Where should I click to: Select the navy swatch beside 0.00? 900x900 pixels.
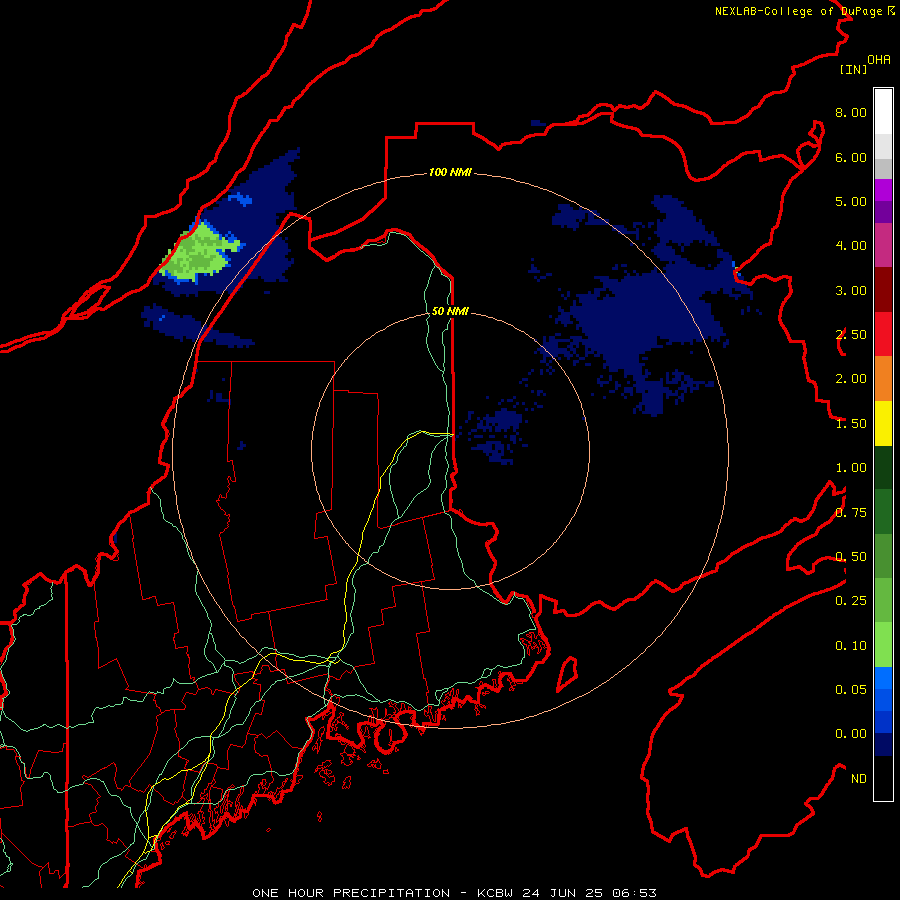(x=883, y=745)
